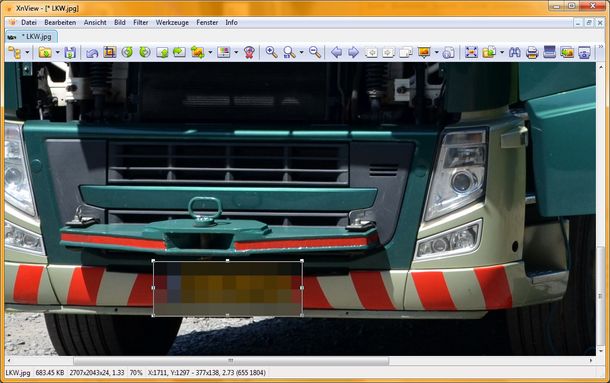Zoom in with the plus magnifier
Screen dimensions: 610x383
[x=271, y=52]
